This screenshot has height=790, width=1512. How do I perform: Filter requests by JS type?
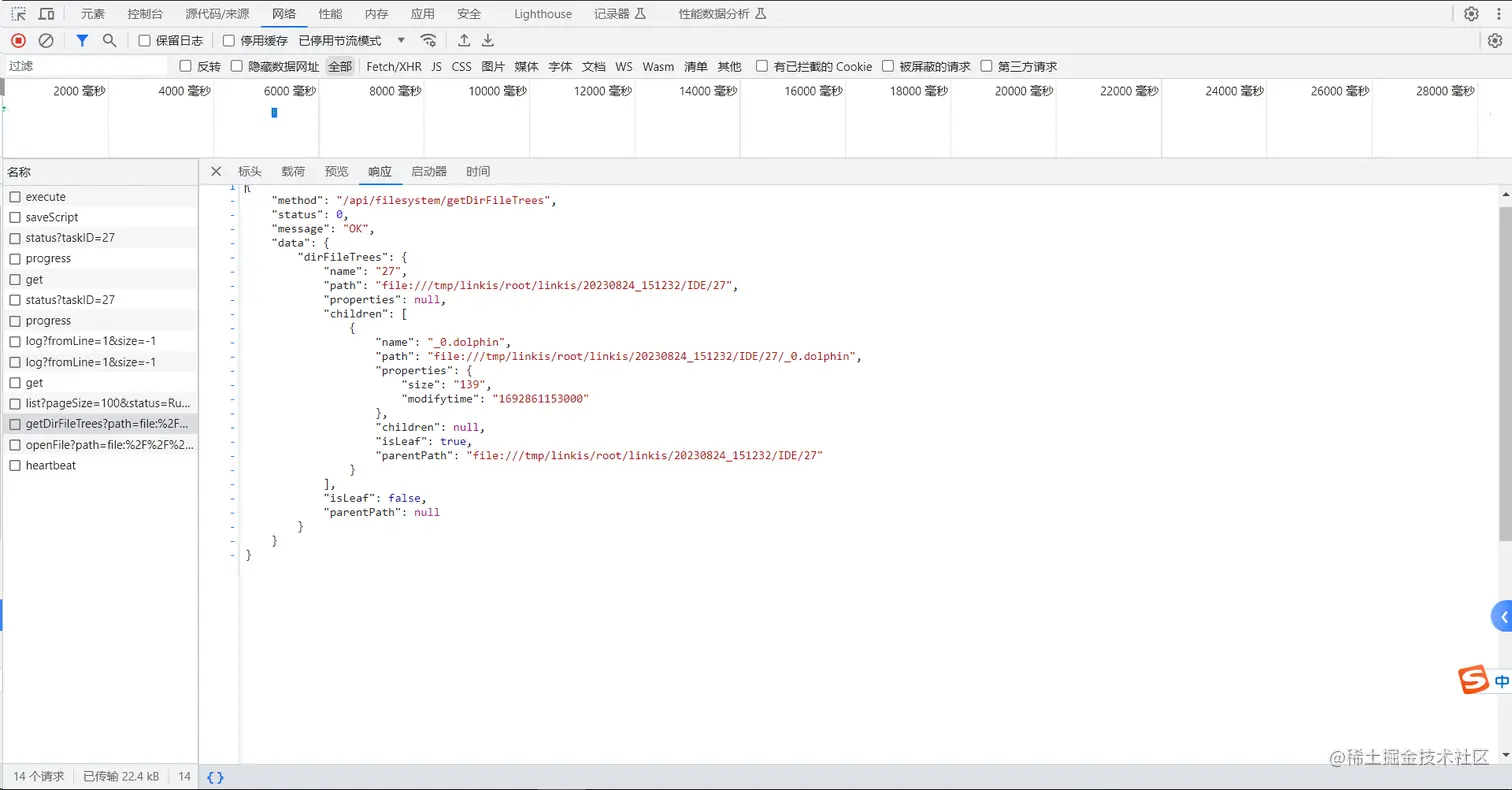436,67
